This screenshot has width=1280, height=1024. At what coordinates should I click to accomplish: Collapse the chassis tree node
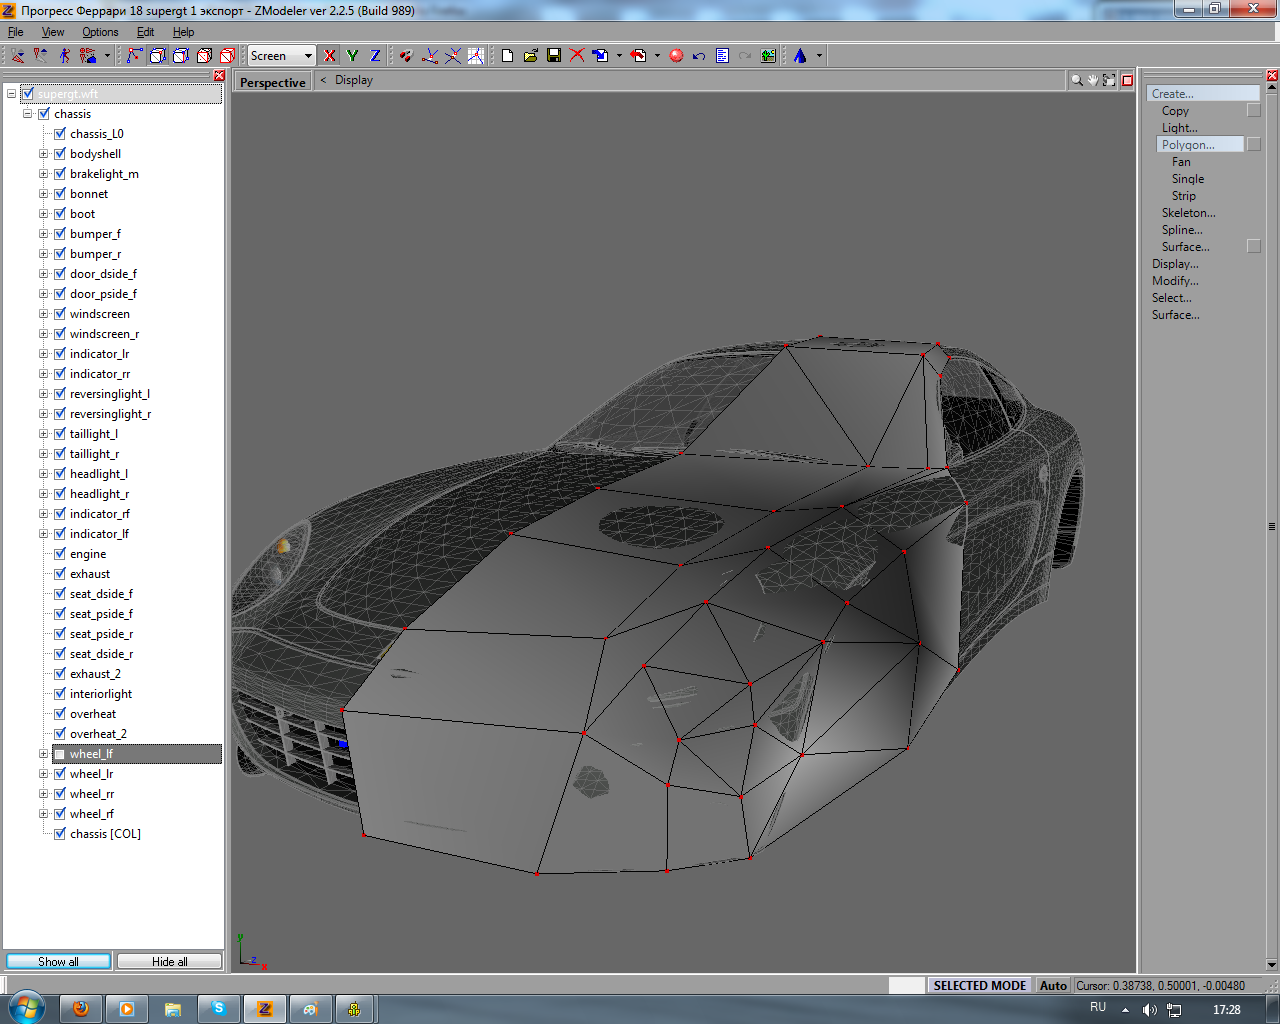point(28,114)
